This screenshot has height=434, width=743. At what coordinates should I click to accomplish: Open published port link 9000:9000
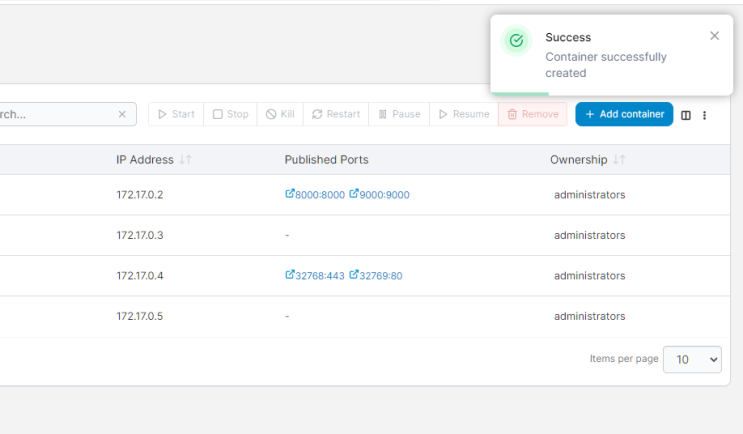[380, 195]
